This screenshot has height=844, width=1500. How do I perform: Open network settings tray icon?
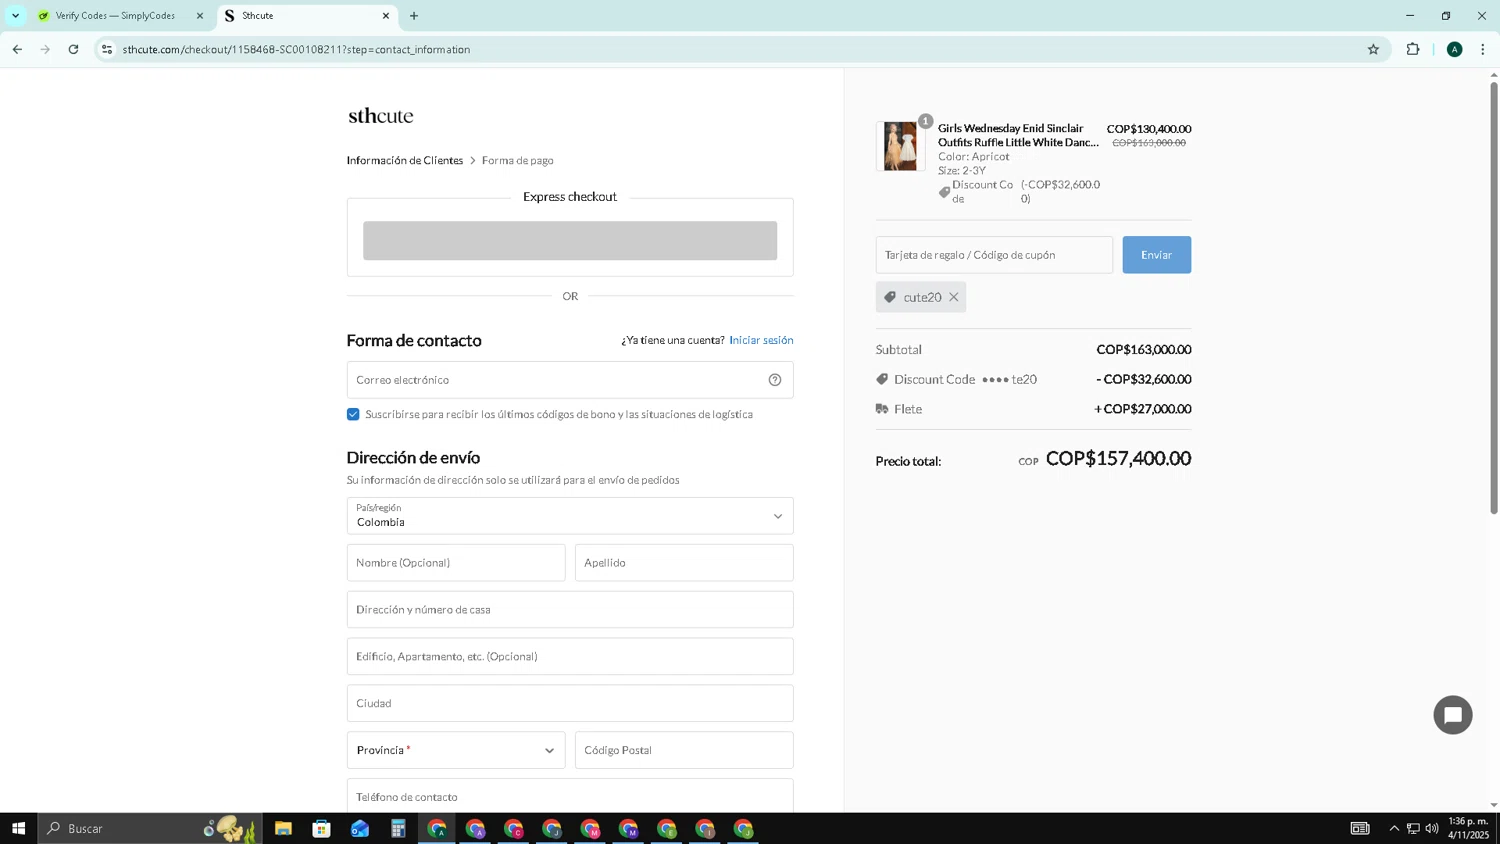tap(1413, 828)
